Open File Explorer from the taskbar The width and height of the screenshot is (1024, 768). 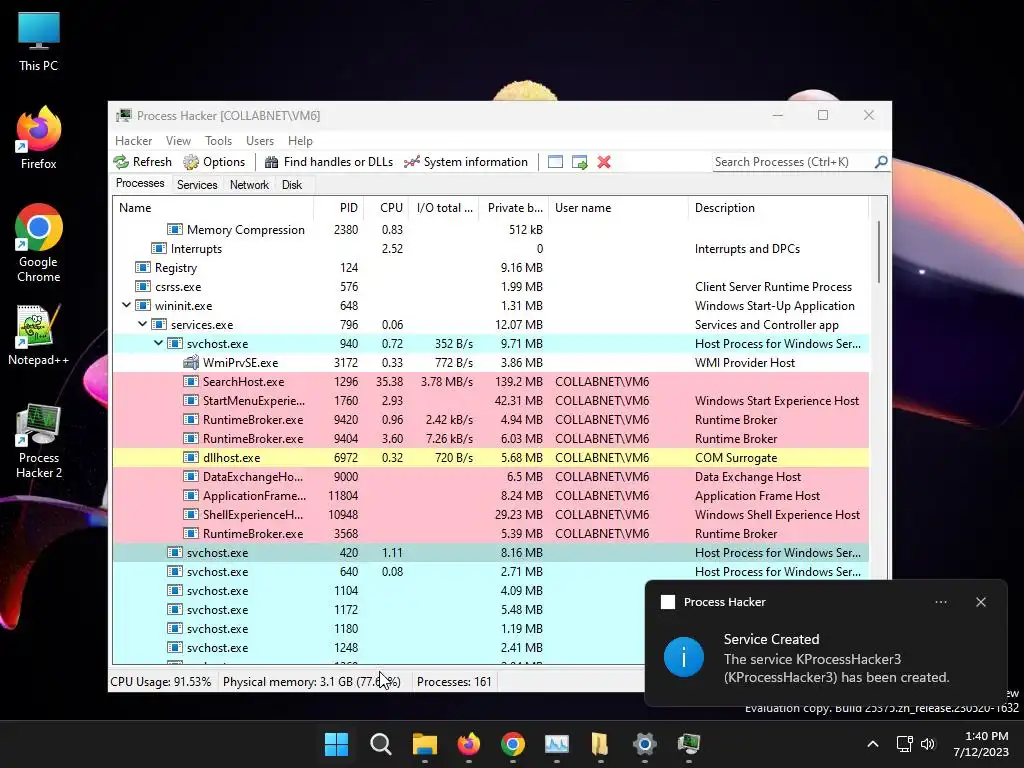pyautogui.click(x=424, y=744)
